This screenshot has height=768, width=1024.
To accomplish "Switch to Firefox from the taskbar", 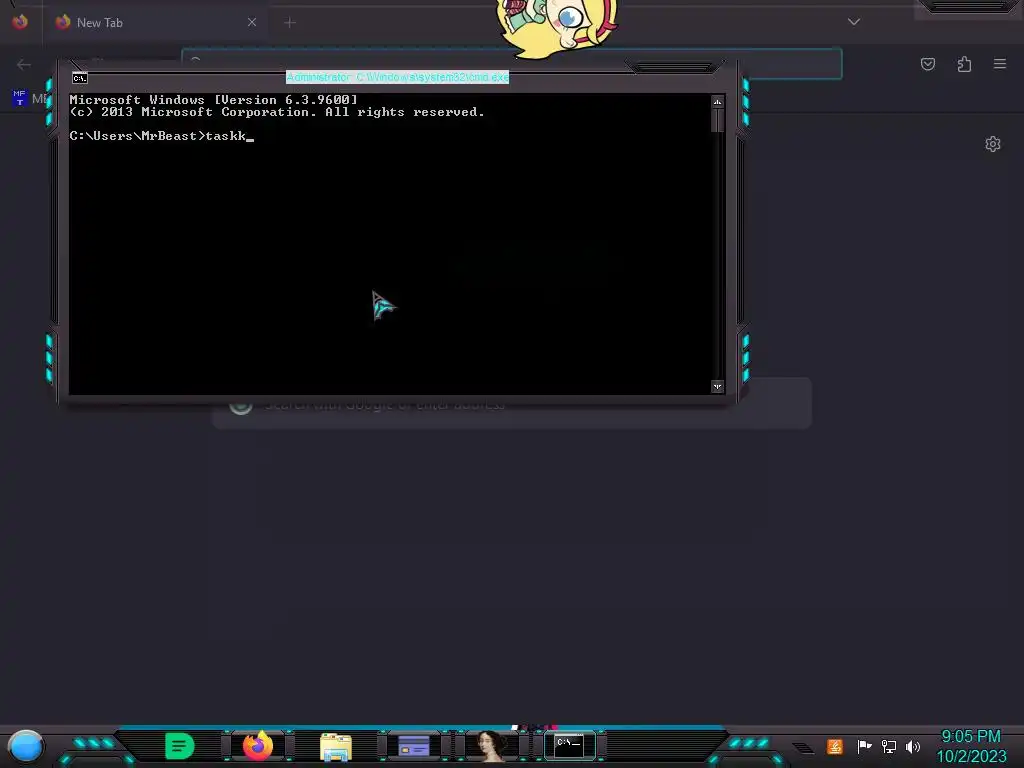I will (x=258, y=746).
